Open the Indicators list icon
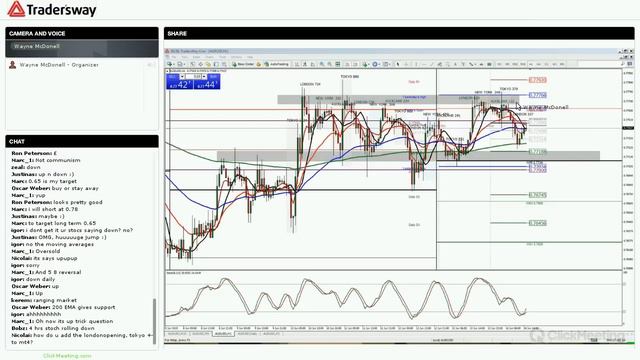The width and height of the screenshot is (640, 360). pyautogui.click(x=364, y=64)
